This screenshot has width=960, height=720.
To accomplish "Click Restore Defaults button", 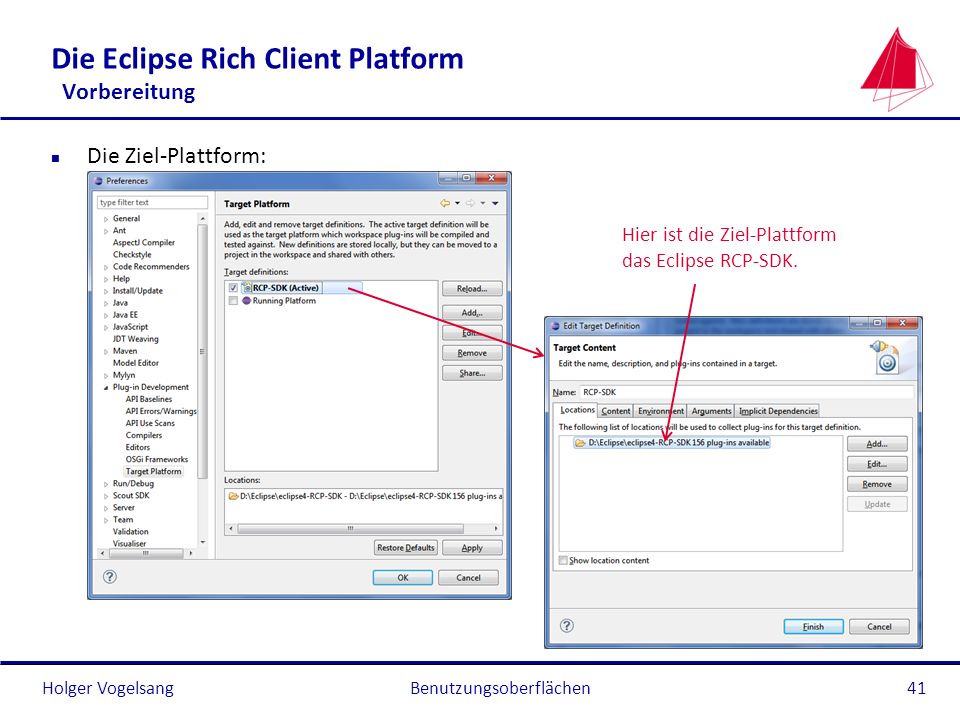I will 405,547.
